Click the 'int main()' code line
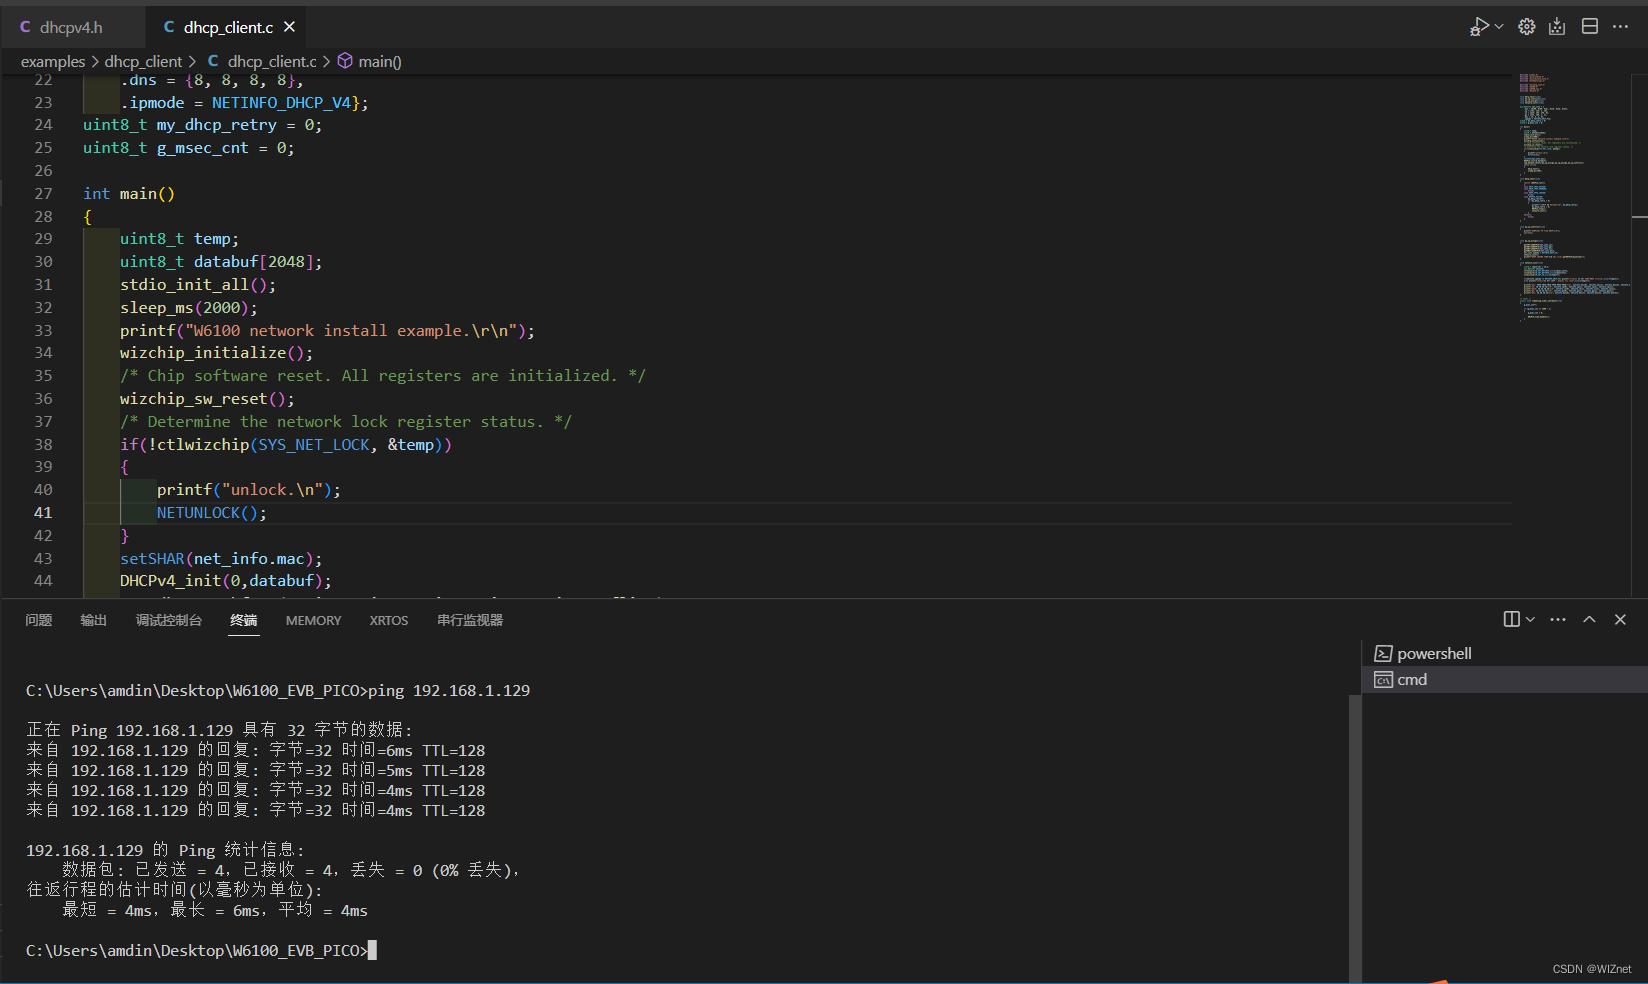The image size is (1648, 984). point(129,193)
